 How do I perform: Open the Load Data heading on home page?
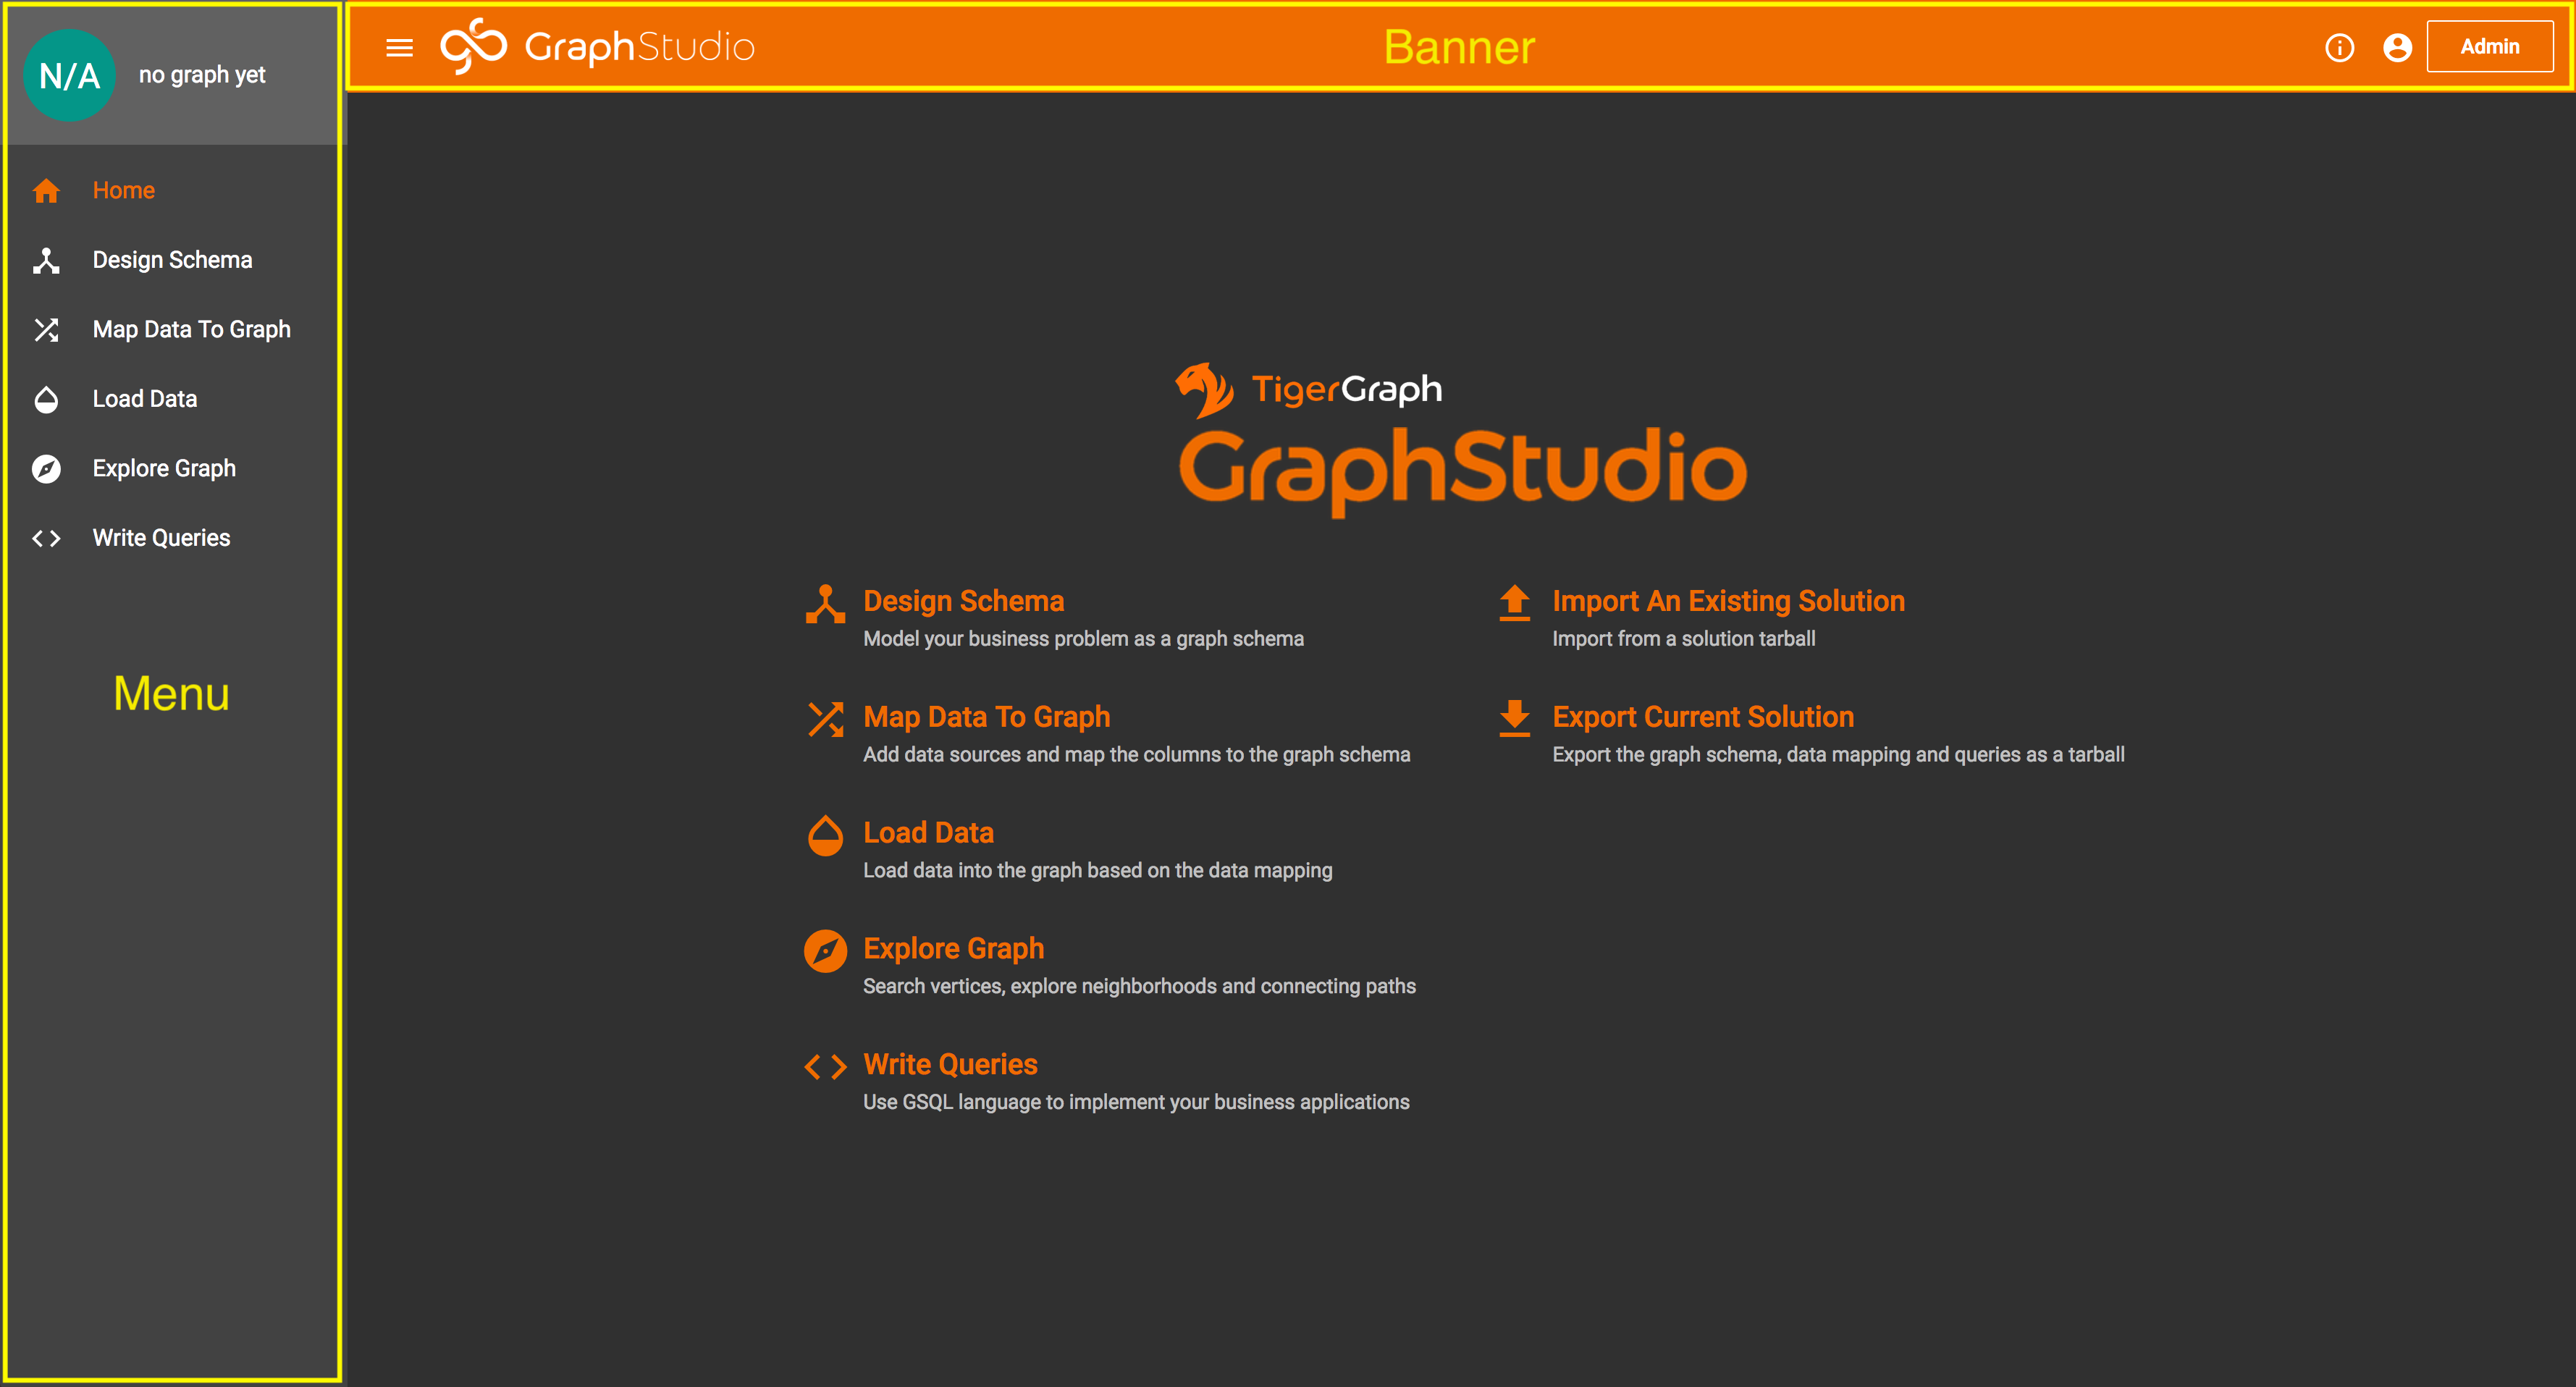[x=928, y=833]
